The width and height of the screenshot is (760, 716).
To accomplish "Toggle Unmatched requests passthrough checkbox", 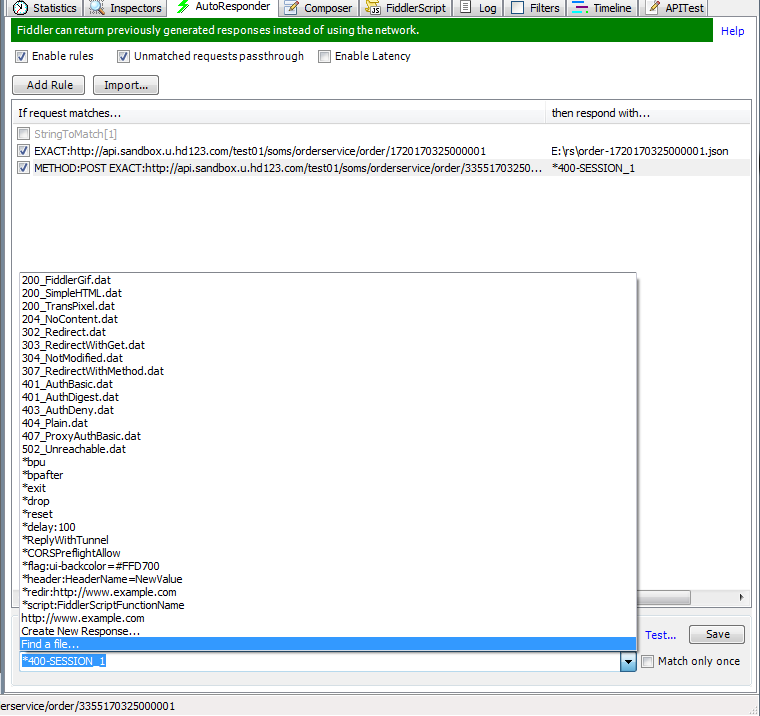I will (x=123, y=56).
